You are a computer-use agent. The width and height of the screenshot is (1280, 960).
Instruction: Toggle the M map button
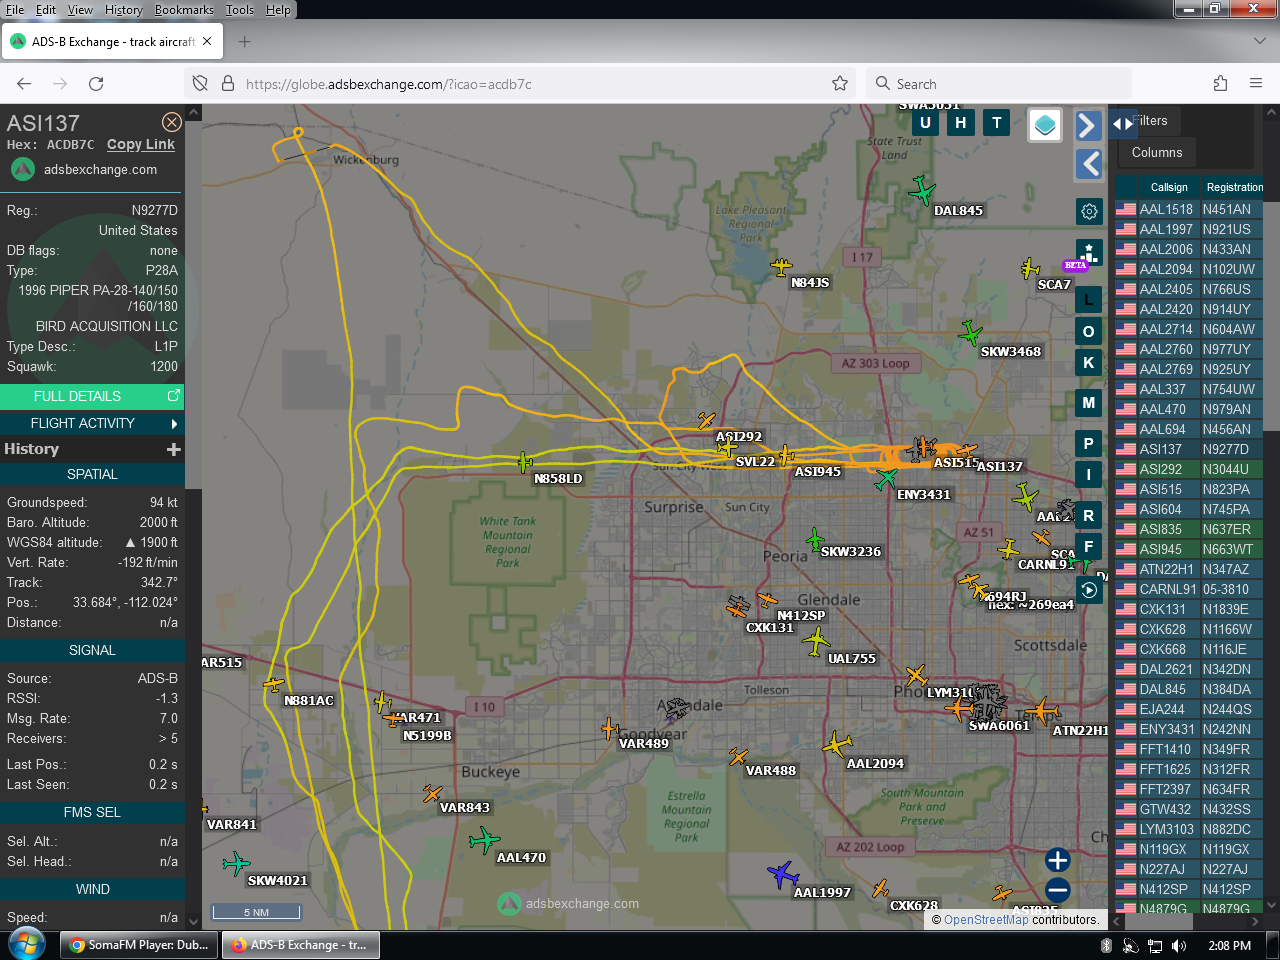tap(1089, 403)
